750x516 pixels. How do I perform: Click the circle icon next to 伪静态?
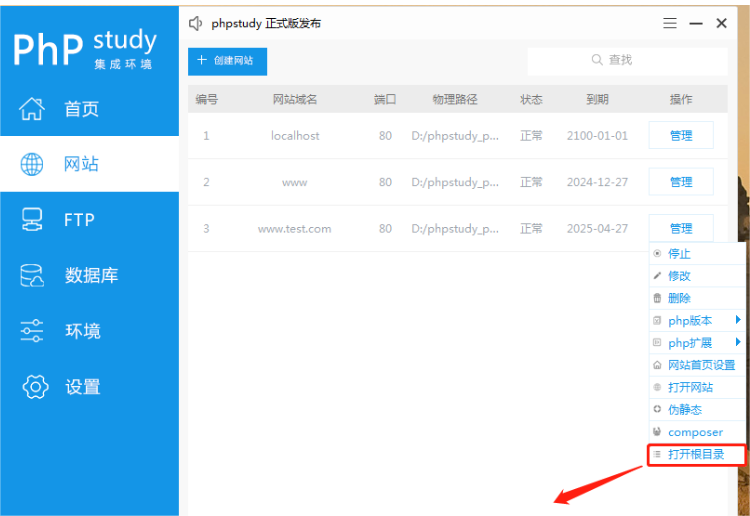tap(657, 409)
